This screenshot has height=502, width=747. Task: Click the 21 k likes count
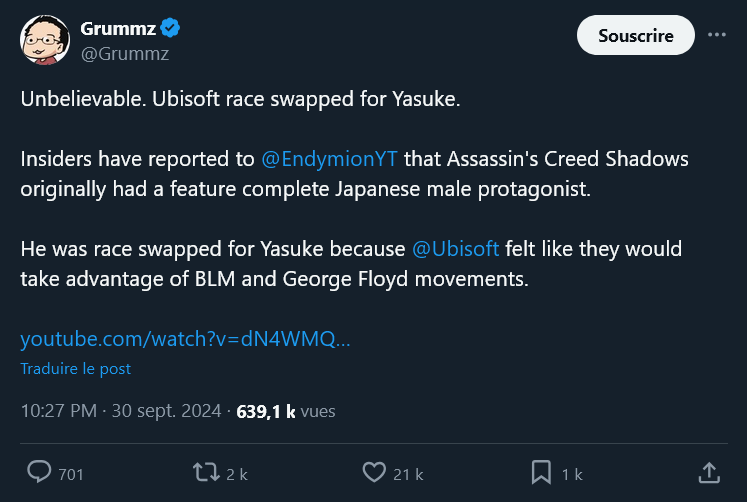[x=407, y=474]
